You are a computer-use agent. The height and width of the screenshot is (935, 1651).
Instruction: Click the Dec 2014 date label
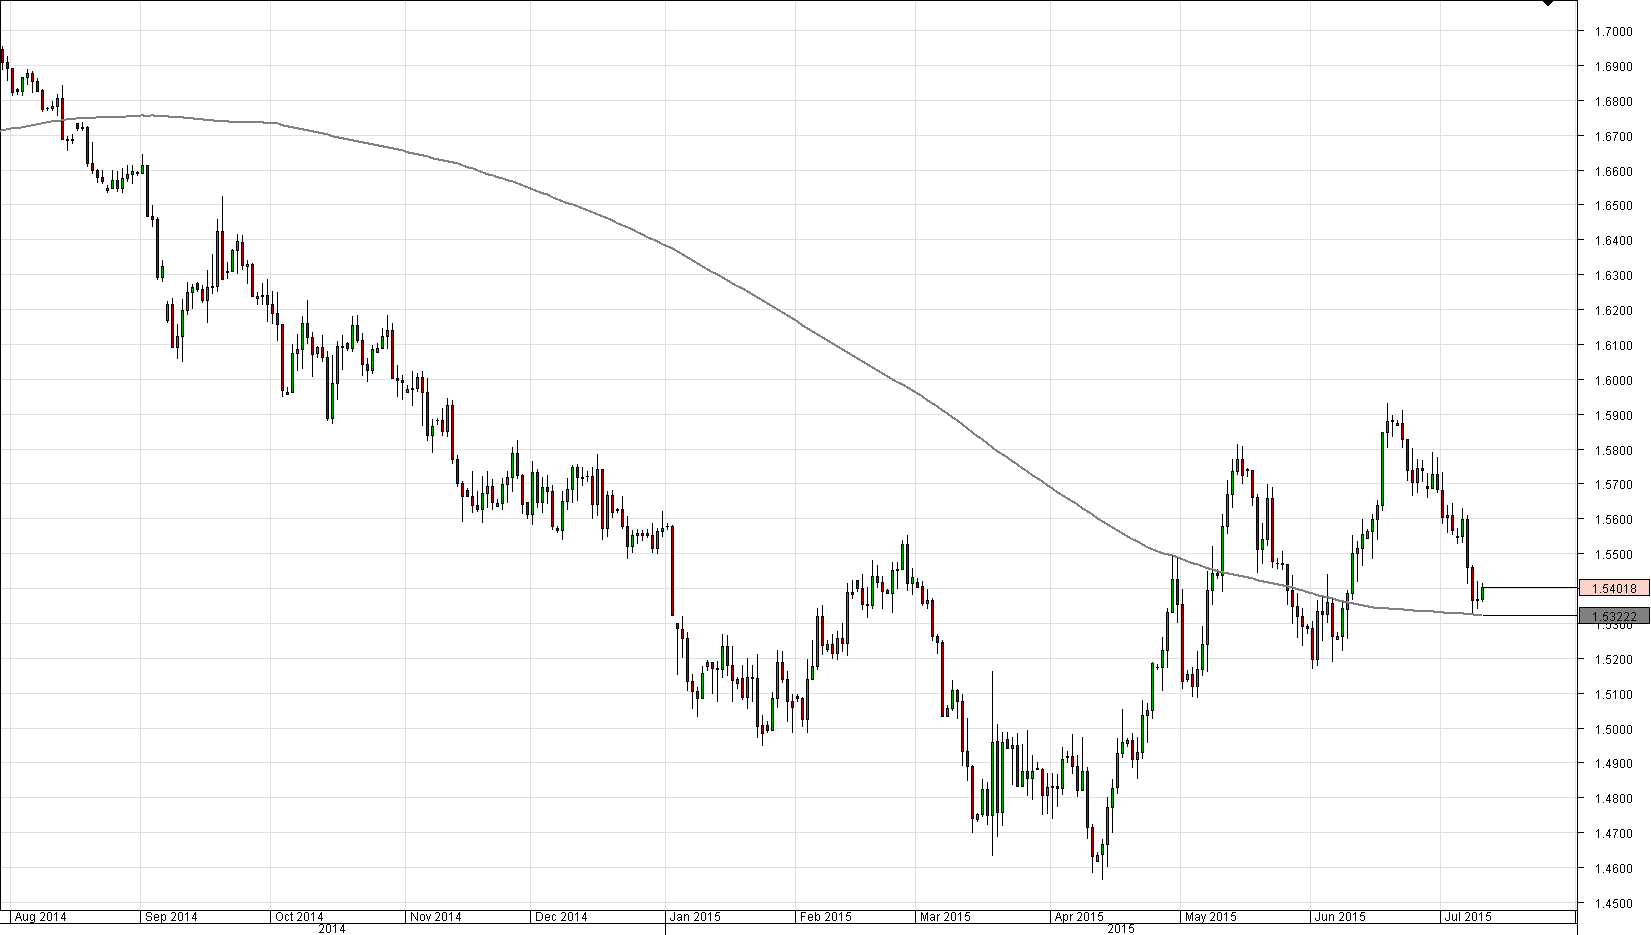click(x=561, y=916)
